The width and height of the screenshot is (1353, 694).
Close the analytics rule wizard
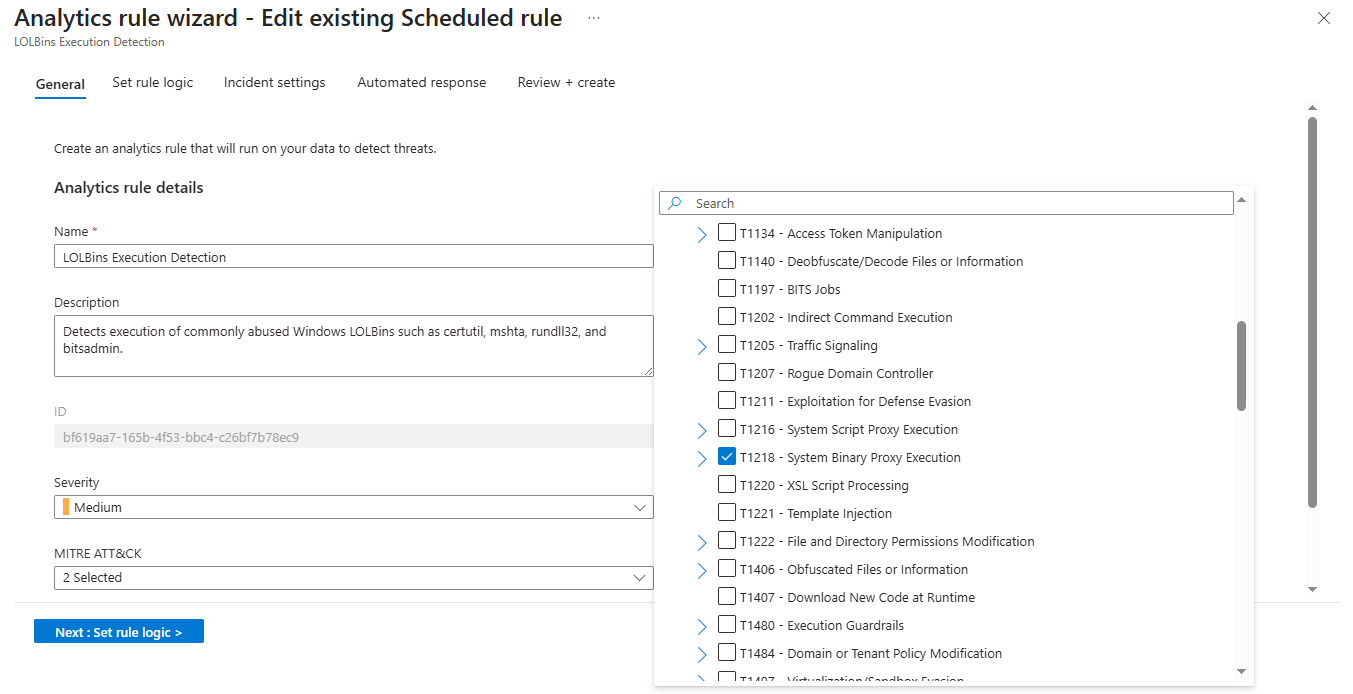(1324, 18)
